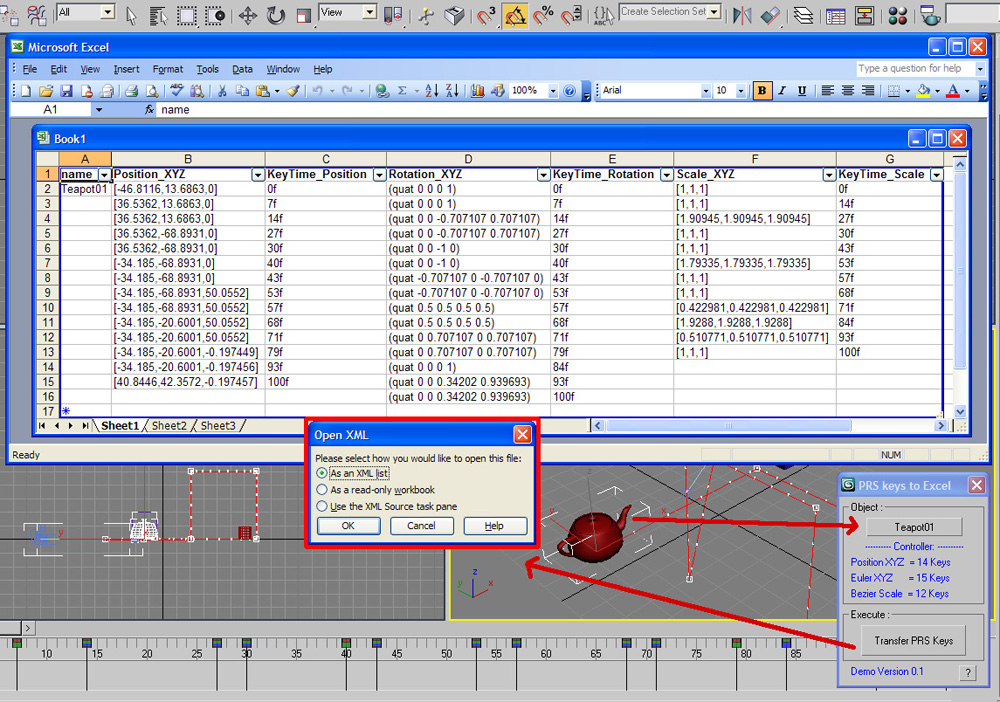This screenshot has height=702, width=1000.
Task: Open the 3ds Max Material Editor icon
Action: click(x=897, y=15)
